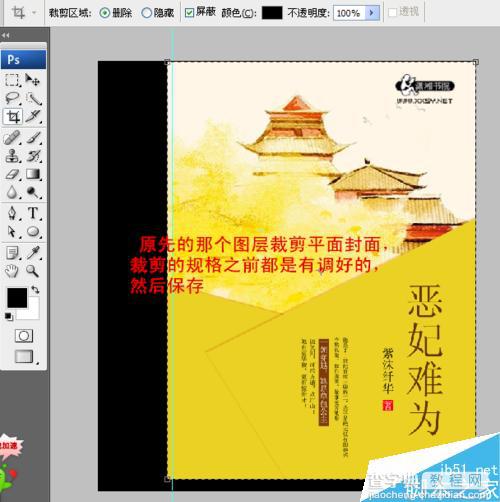Change the screen mode
500x502 pixels.
[24, 356]
